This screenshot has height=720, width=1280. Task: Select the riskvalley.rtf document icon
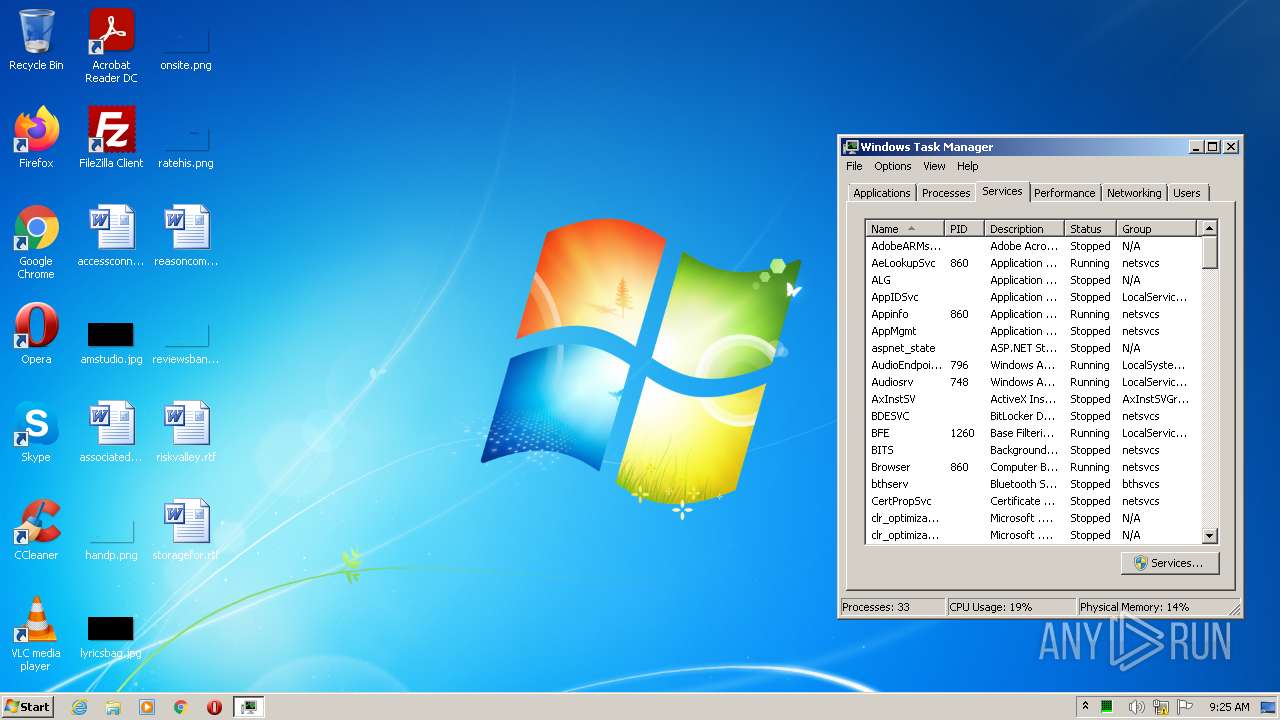186,433
